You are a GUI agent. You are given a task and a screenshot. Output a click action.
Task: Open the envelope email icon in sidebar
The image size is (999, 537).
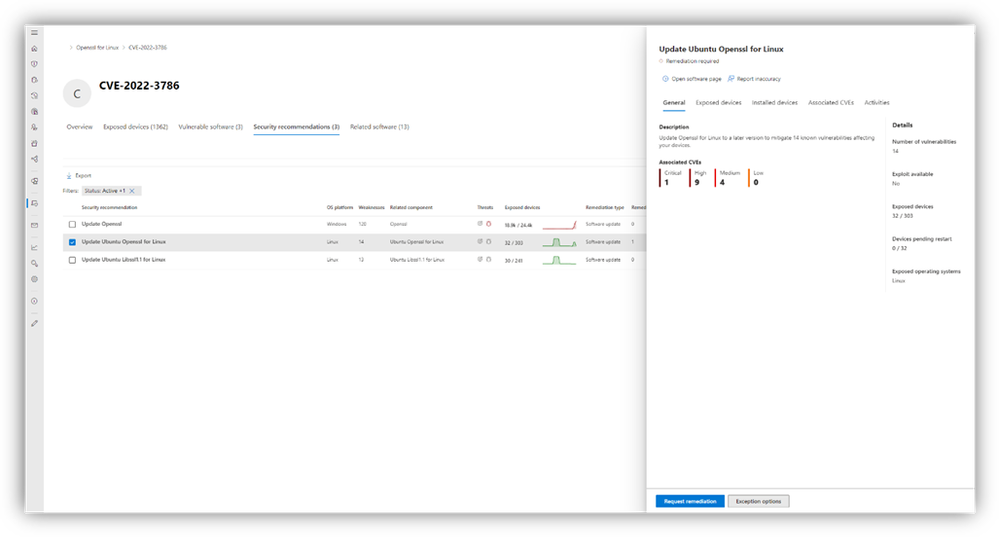pos(34,226)
